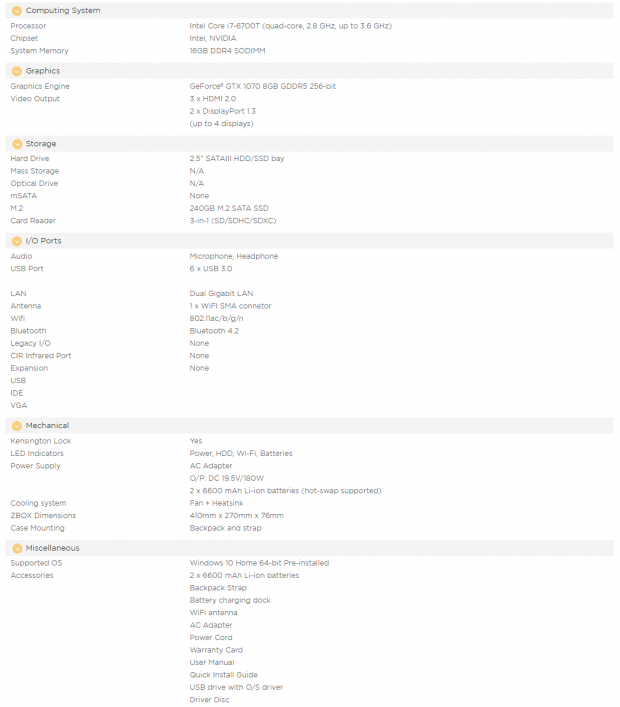Click the Battery charging dock accessory entry

point(230,601)
